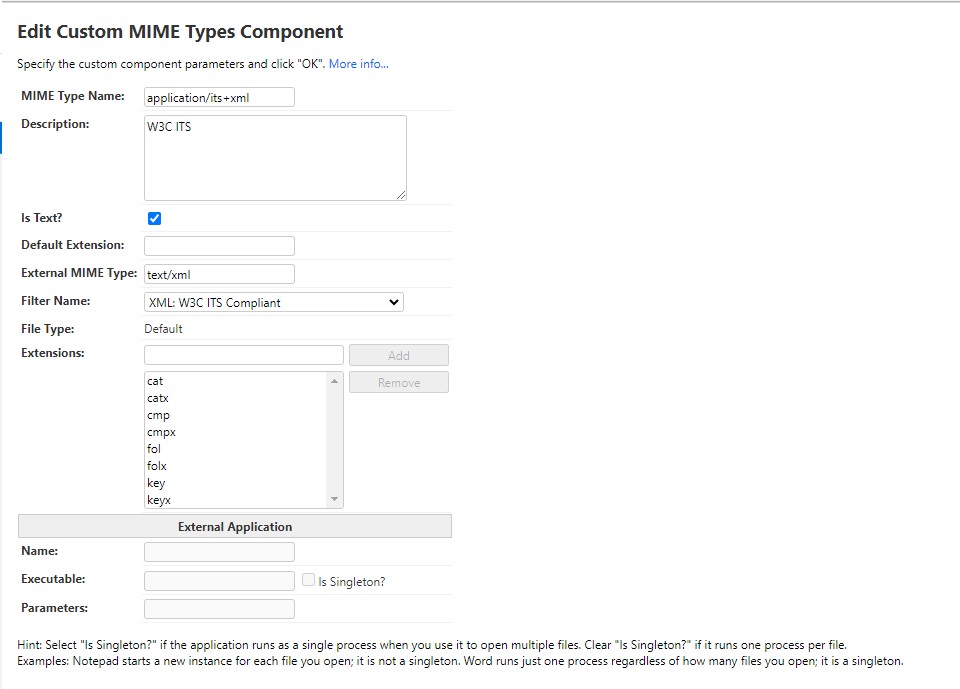Click the Parameters input box
This screenshot has width=960, height=689.
tap(218, 608)
